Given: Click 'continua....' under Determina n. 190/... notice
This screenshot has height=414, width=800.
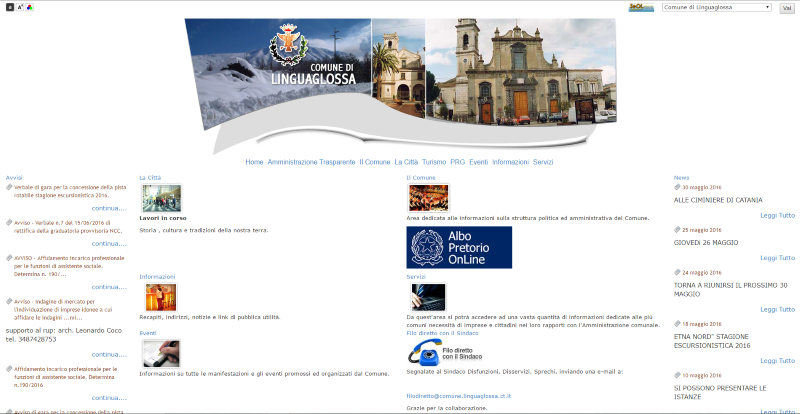Looking at the screenshot, I should [x=109, y=287].
